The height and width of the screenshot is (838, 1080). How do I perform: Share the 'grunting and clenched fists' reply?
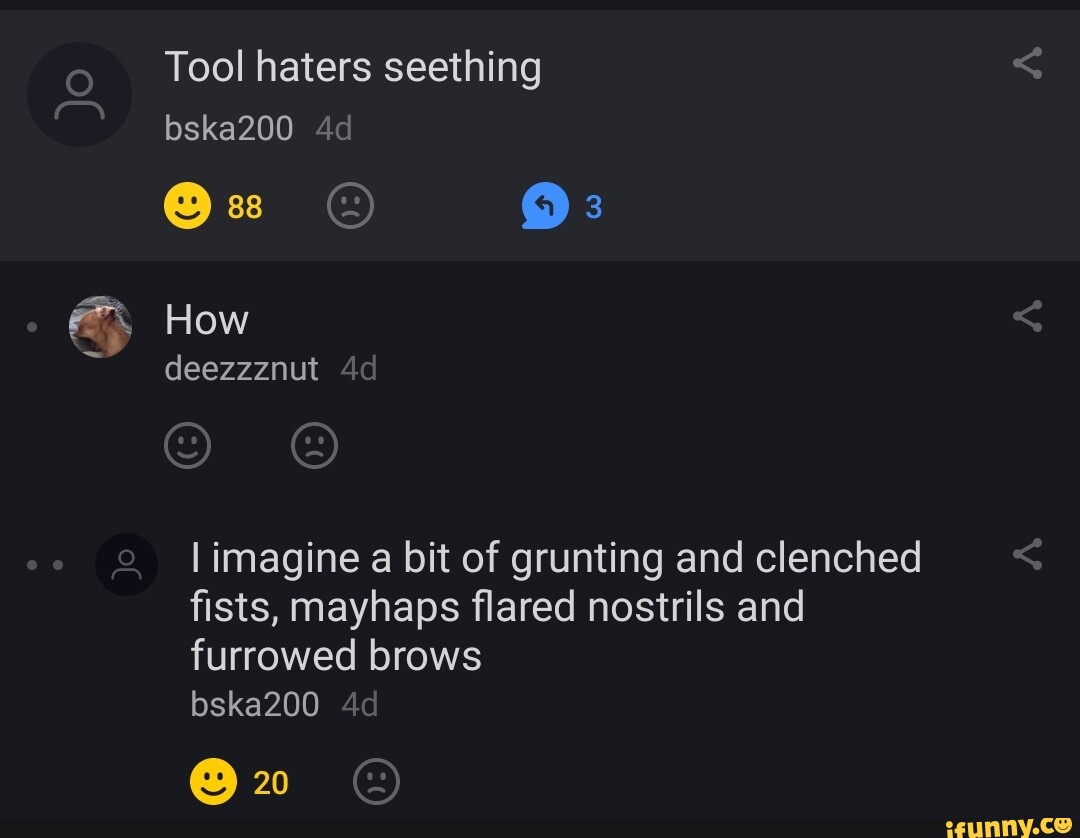point(1028,553)
